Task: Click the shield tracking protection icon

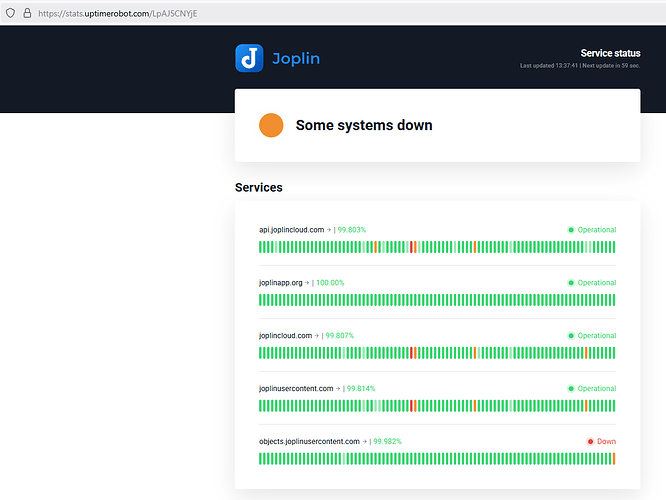Action: pyautogui.click(x=11, y=13)
